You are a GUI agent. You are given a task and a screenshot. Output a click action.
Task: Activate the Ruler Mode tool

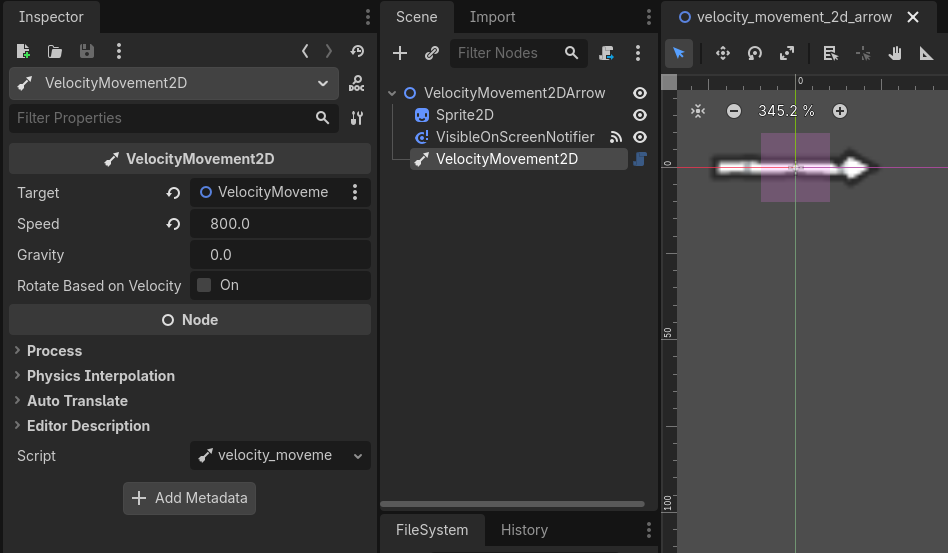(x=926, y=53)
